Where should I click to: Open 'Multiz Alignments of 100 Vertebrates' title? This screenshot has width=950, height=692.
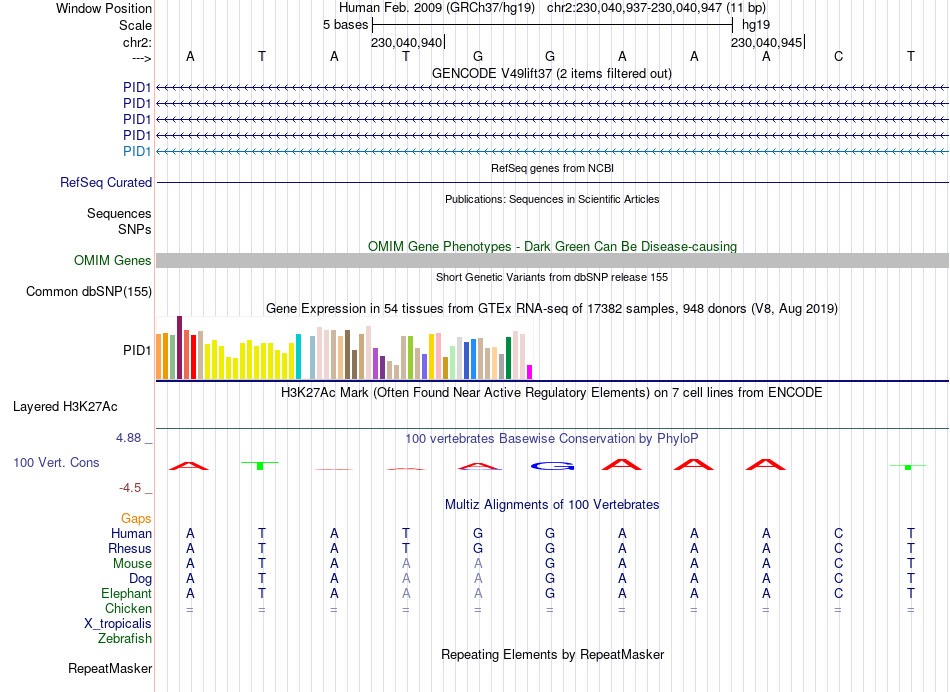pyautogui.click(x=552, y=504)
